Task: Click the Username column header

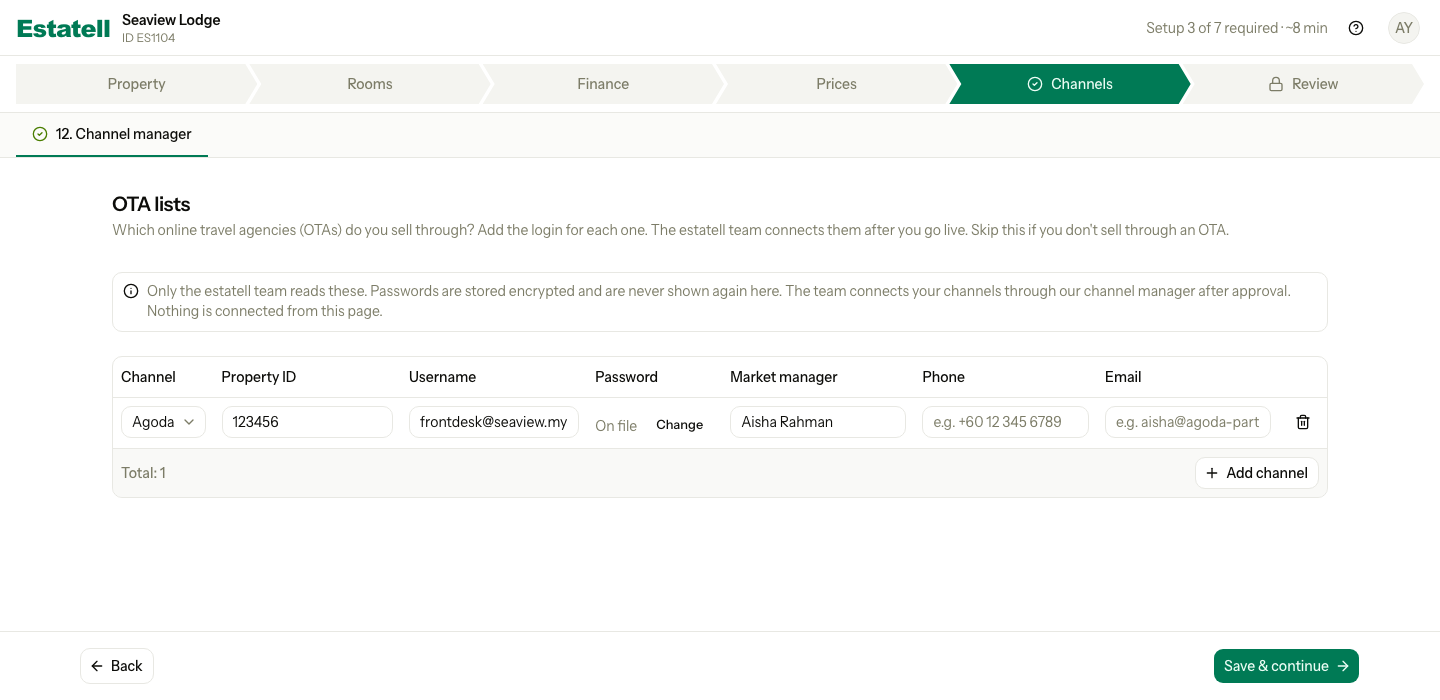Action: [x=442, y=377]
